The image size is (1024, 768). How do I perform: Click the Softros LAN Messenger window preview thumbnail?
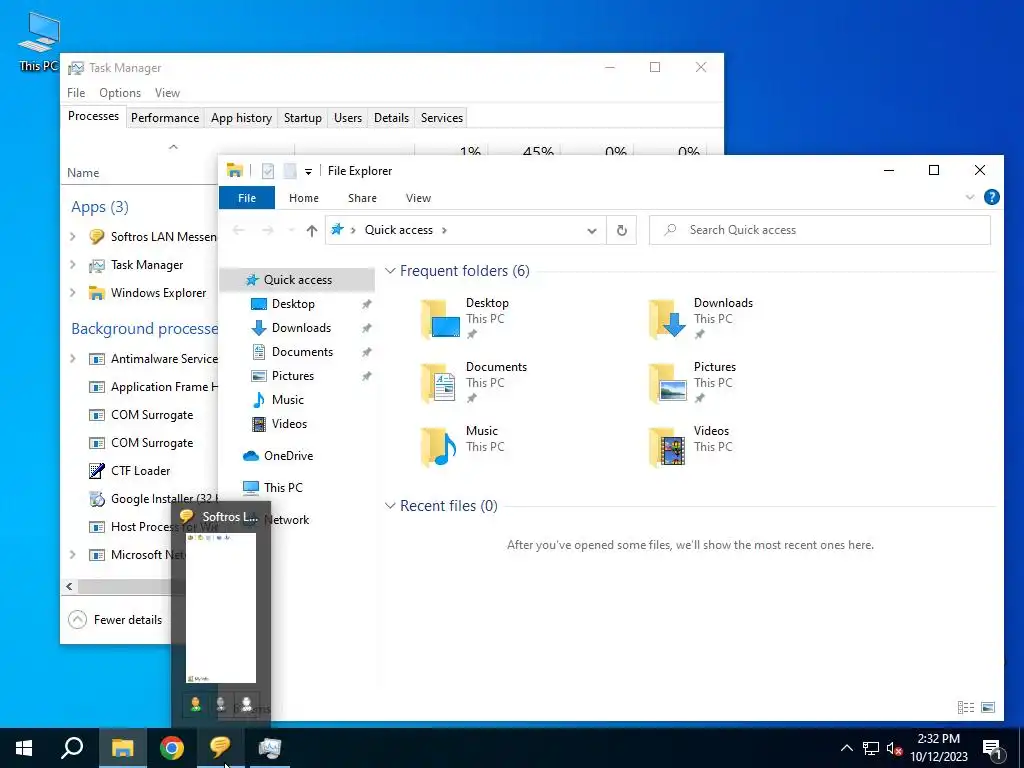[221, 607]
